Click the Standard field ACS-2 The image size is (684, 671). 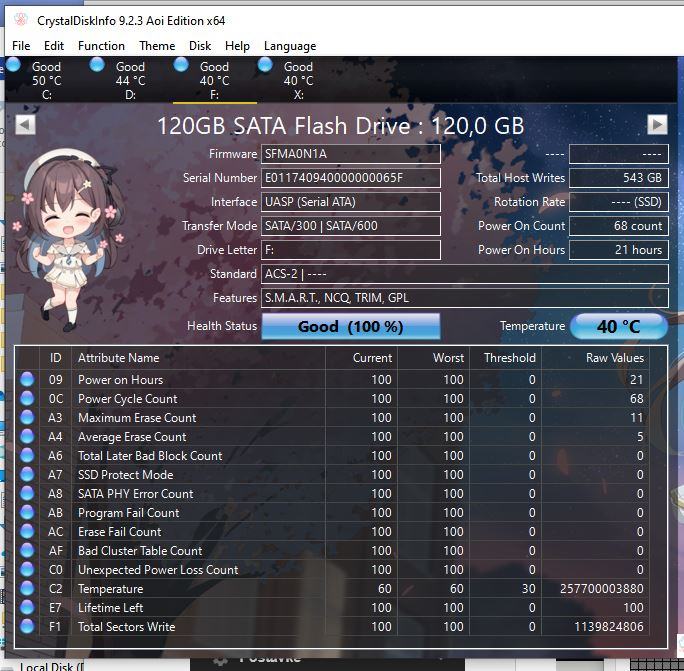(x=465, y=274)
